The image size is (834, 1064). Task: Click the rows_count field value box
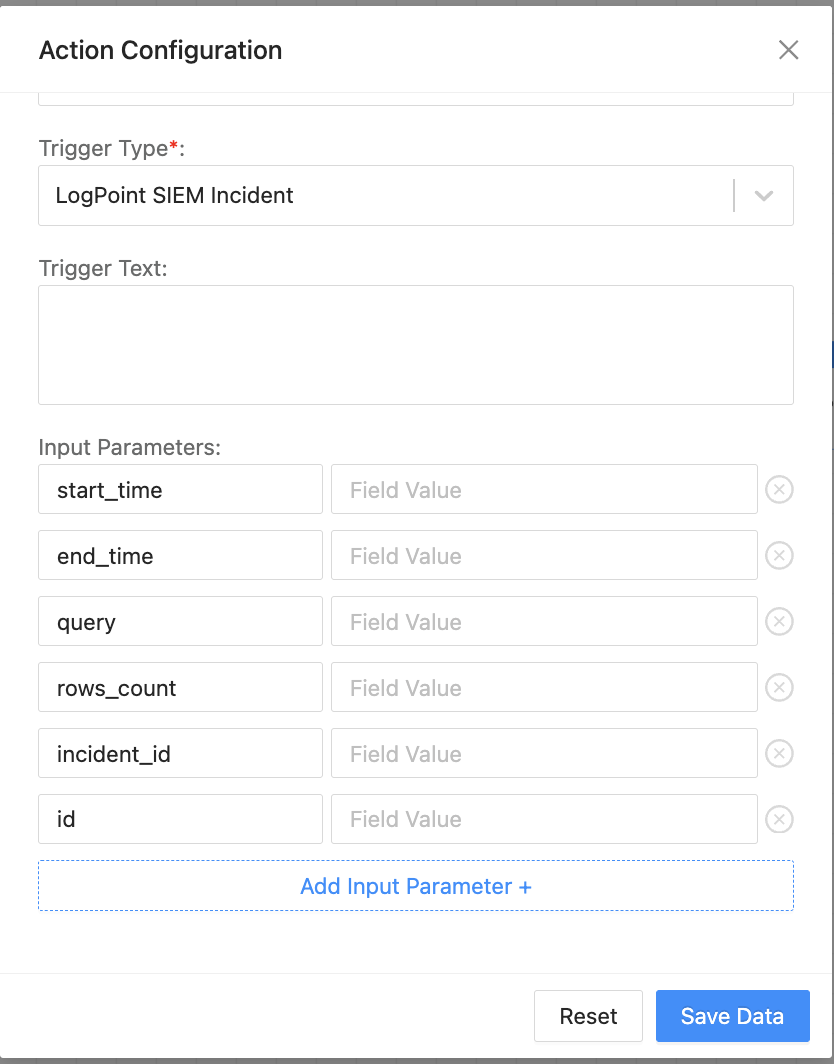pos(544,688)
